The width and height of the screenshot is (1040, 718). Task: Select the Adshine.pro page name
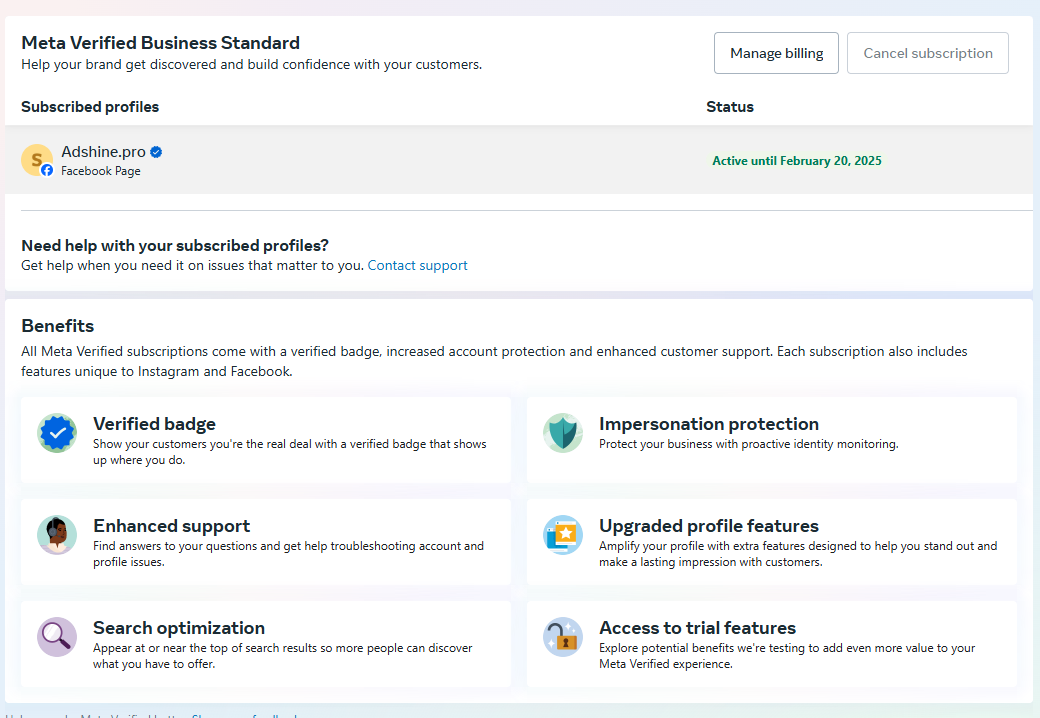point(103,152)
